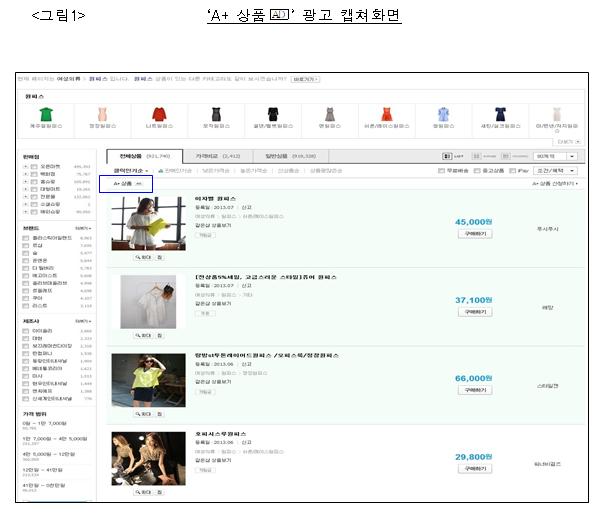Click 확대 zoom icon under 45,000원 product

[143, 258]
